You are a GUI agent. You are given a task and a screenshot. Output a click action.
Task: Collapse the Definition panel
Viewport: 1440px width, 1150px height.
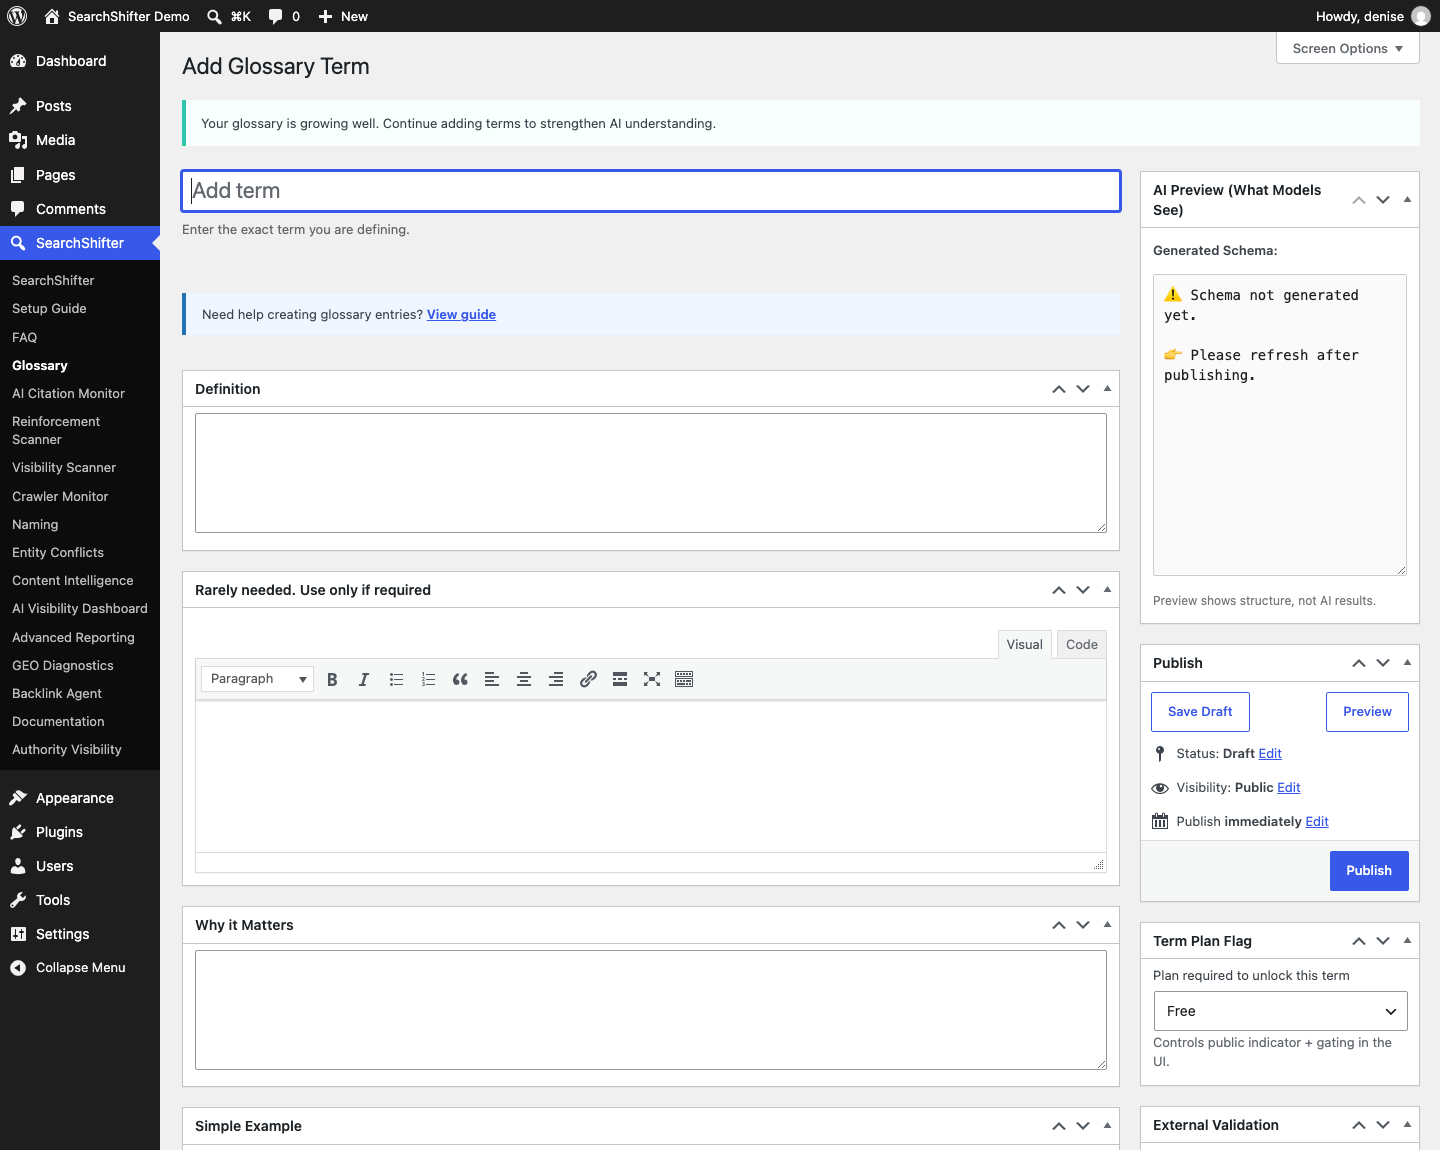(x=1107, y=388)
